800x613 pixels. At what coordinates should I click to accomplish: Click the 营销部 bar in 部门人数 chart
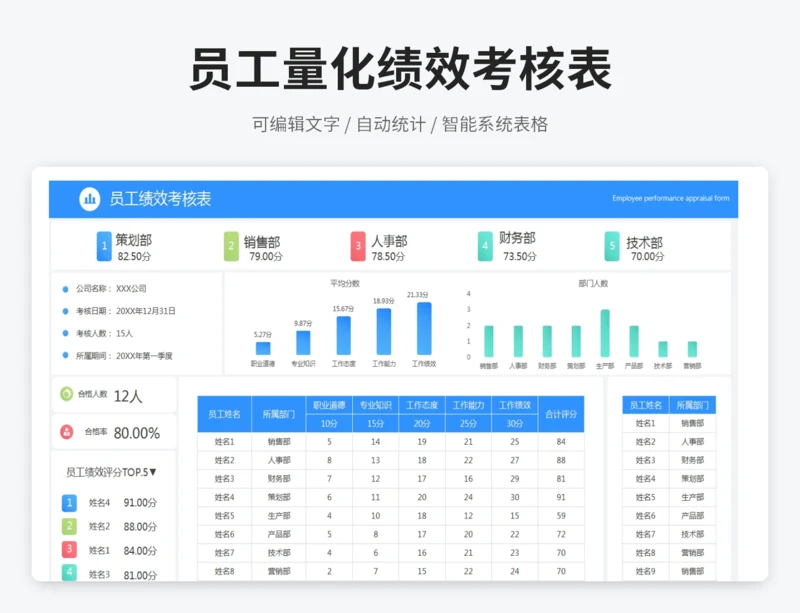pos(692,349)
